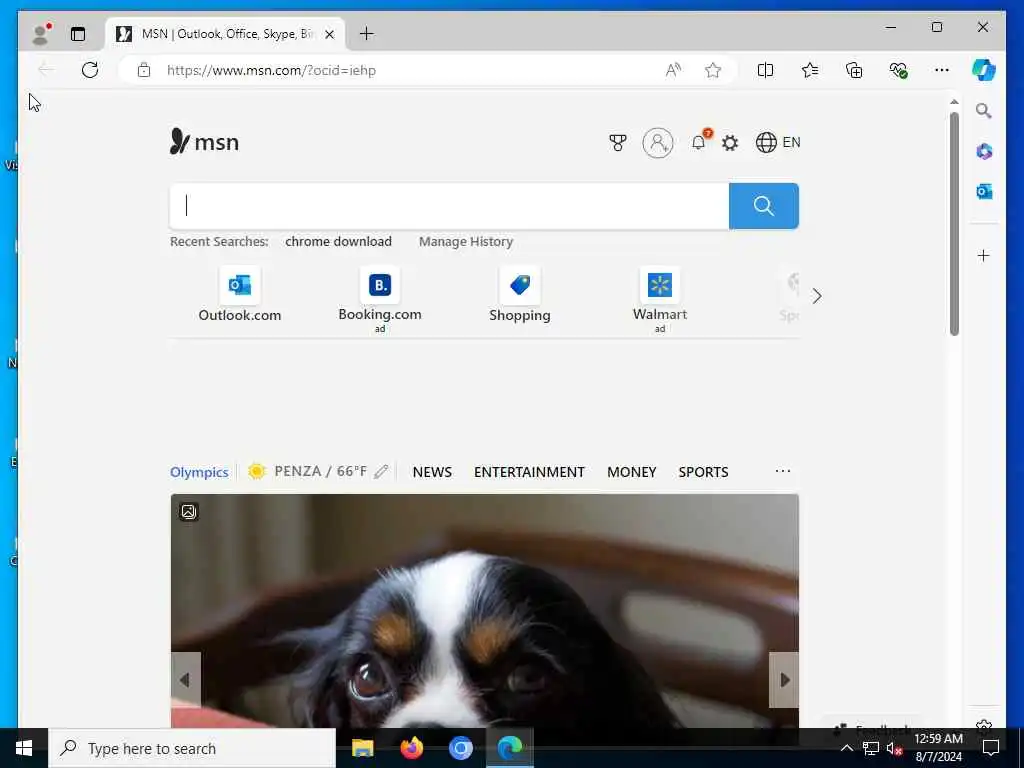Open the Windows Start menu

point(24,748)
